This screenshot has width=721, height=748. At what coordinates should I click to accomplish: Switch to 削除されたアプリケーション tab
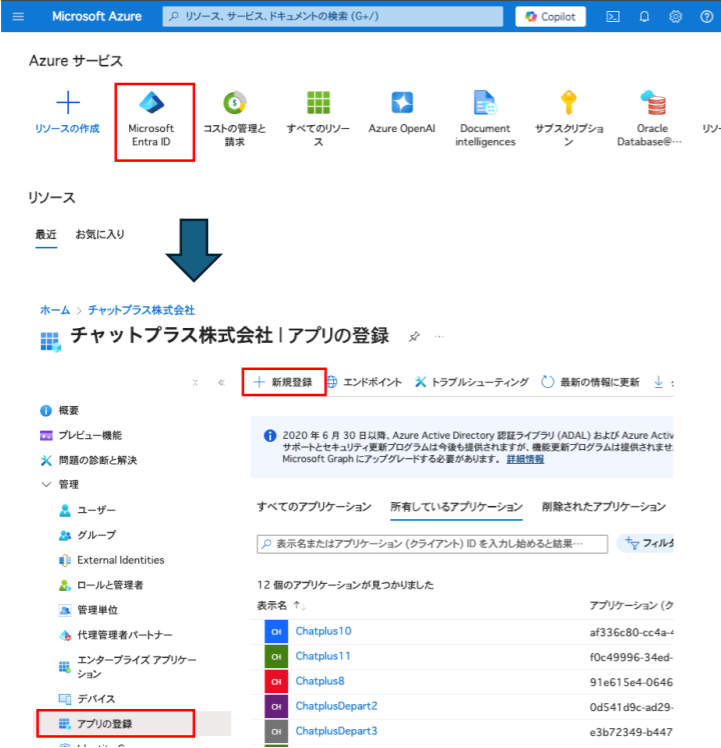point(604,507)
